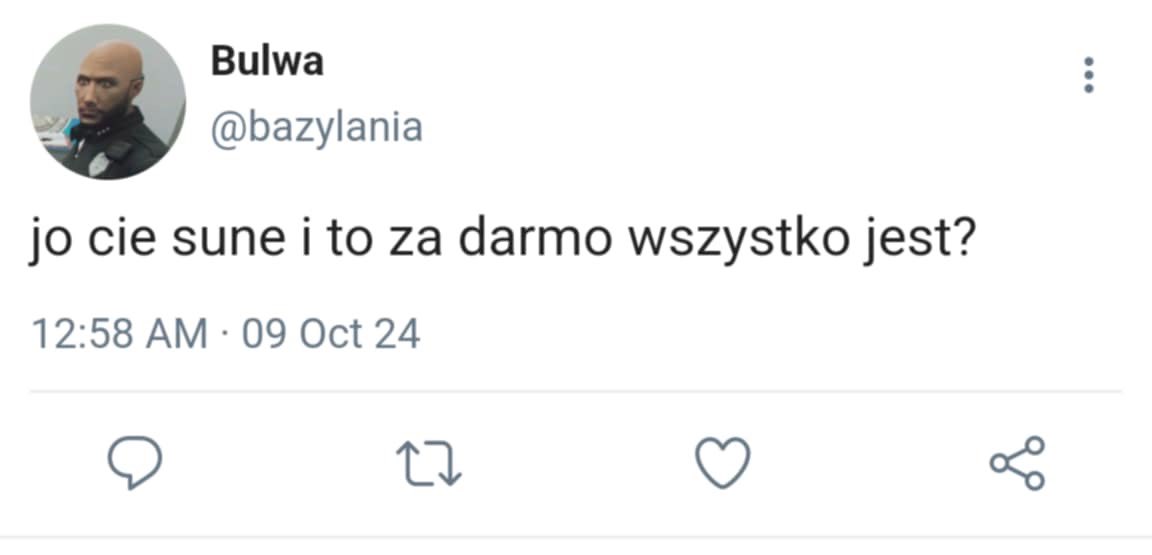This screenshot has height=555, width=1152.
Task: Visit the @bazylania handle link
Action: [317, 128]
